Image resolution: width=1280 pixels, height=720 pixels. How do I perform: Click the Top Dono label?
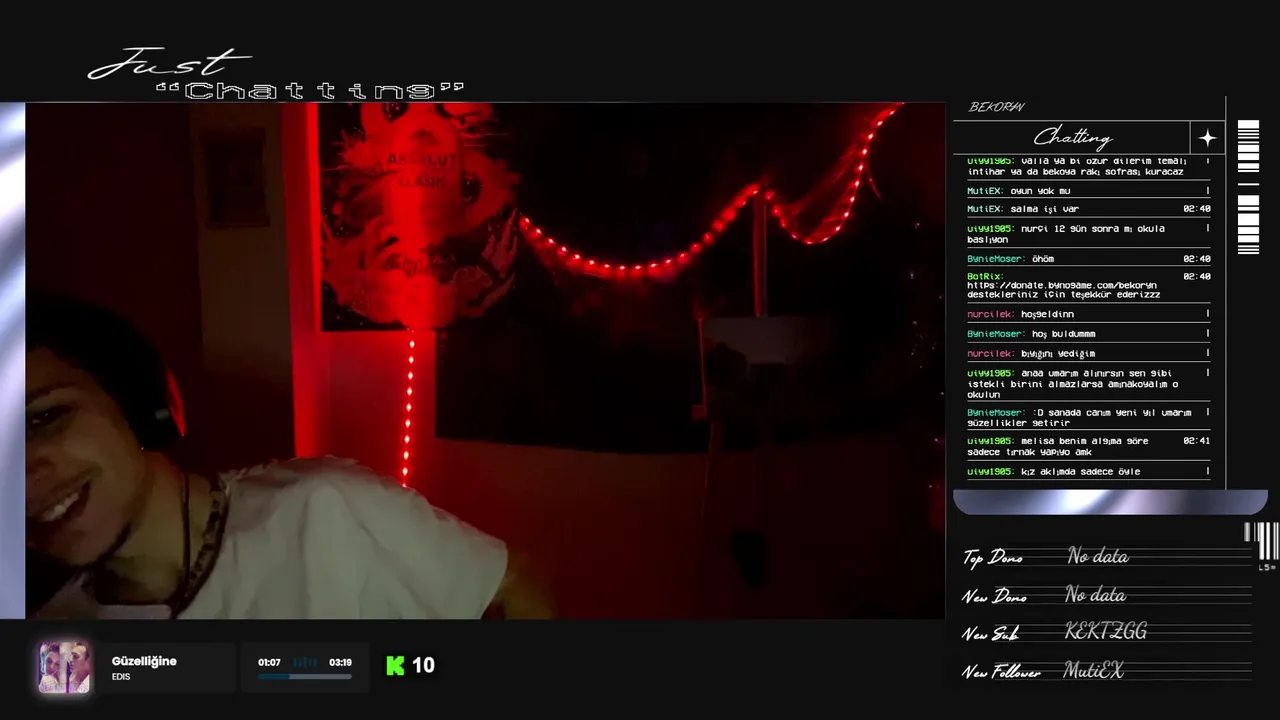tap(993, 558)
